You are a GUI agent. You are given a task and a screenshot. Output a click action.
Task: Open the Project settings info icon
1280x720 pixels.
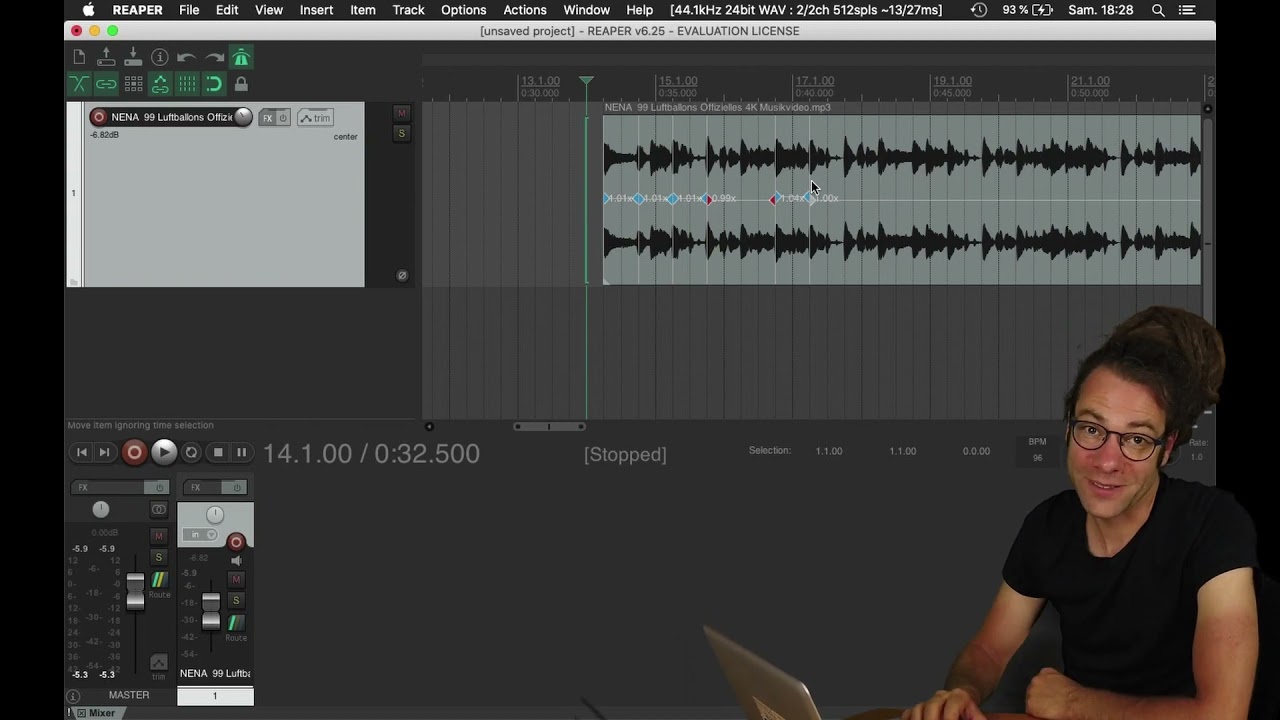pos(160,58)
